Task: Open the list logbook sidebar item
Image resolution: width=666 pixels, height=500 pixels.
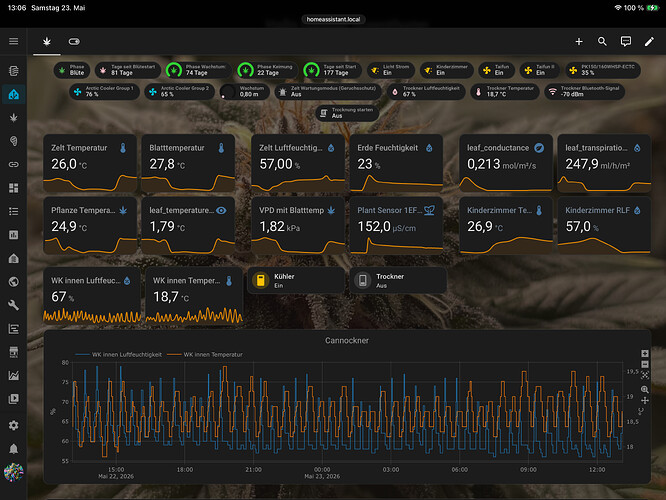Action: [14, 211]
